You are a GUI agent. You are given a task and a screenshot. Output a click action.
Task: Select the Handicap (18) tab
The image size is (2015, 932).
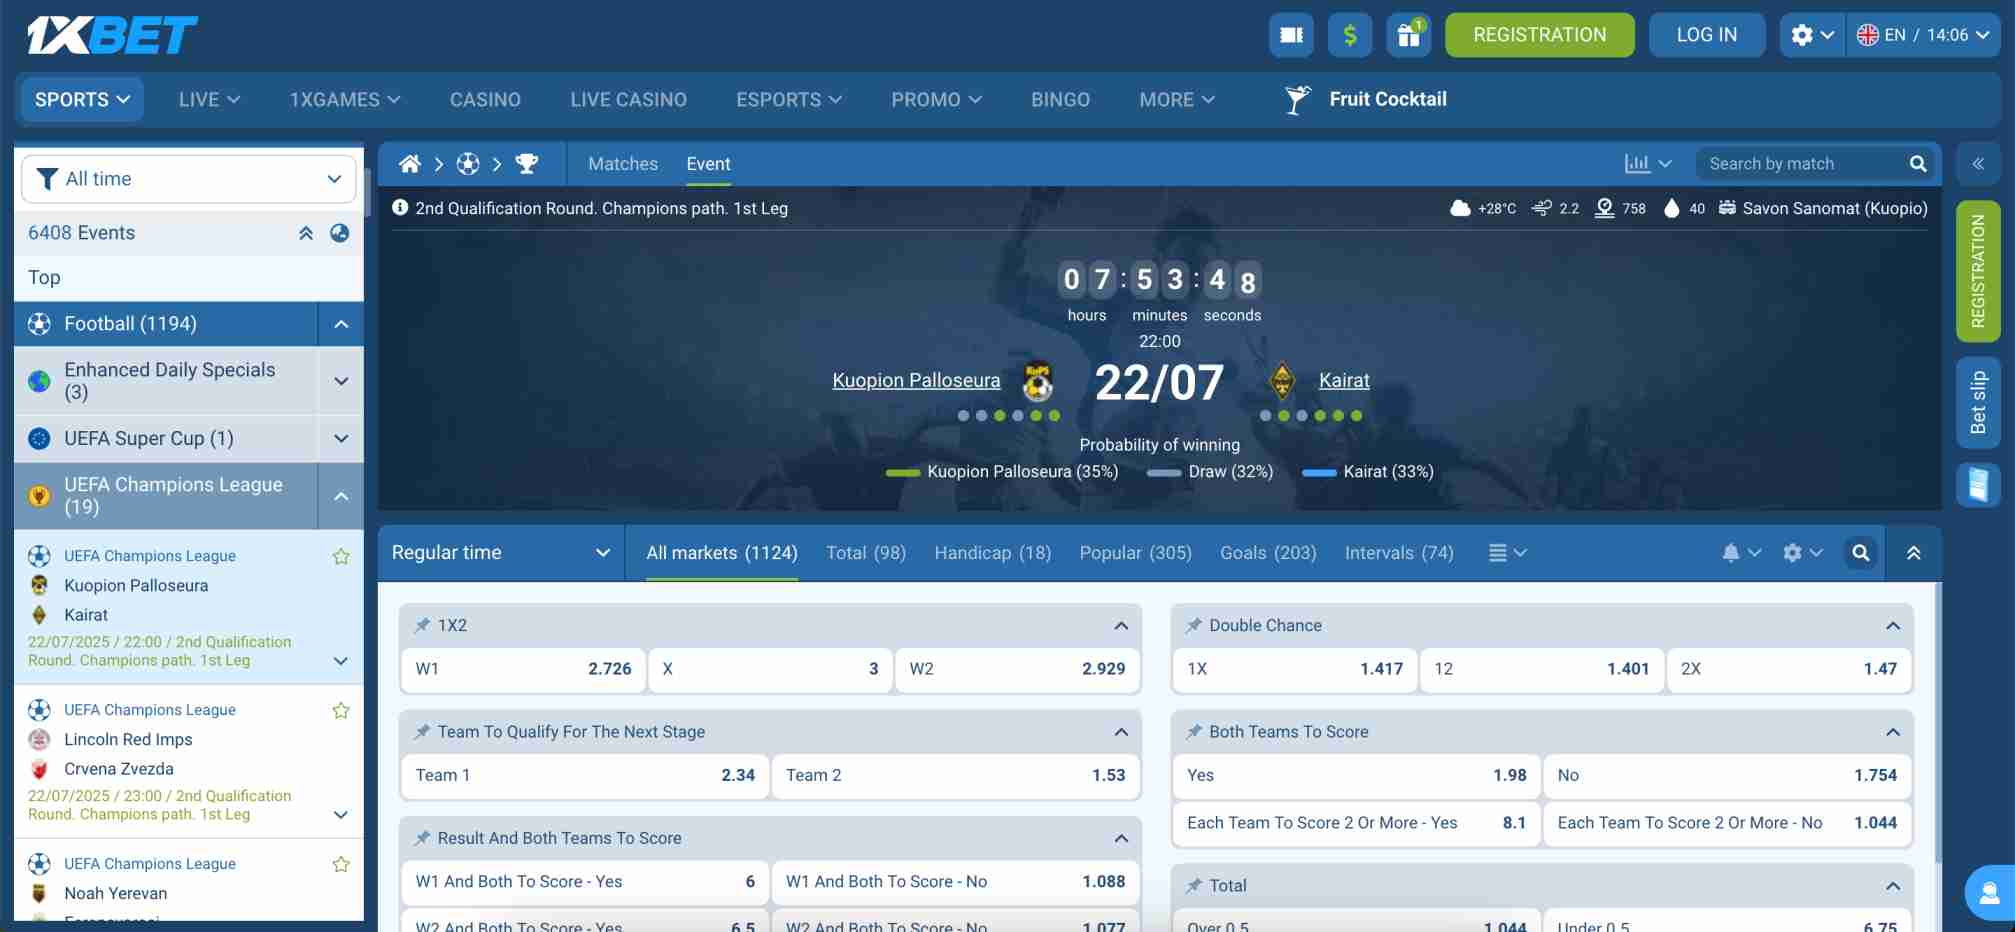[x=993, y=553]
